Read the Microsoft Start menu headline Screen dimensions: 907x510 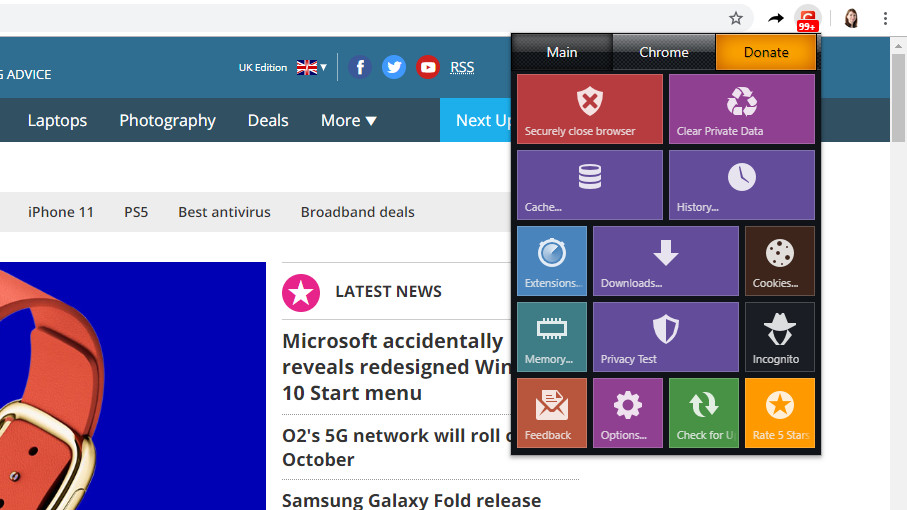[397, 367]
